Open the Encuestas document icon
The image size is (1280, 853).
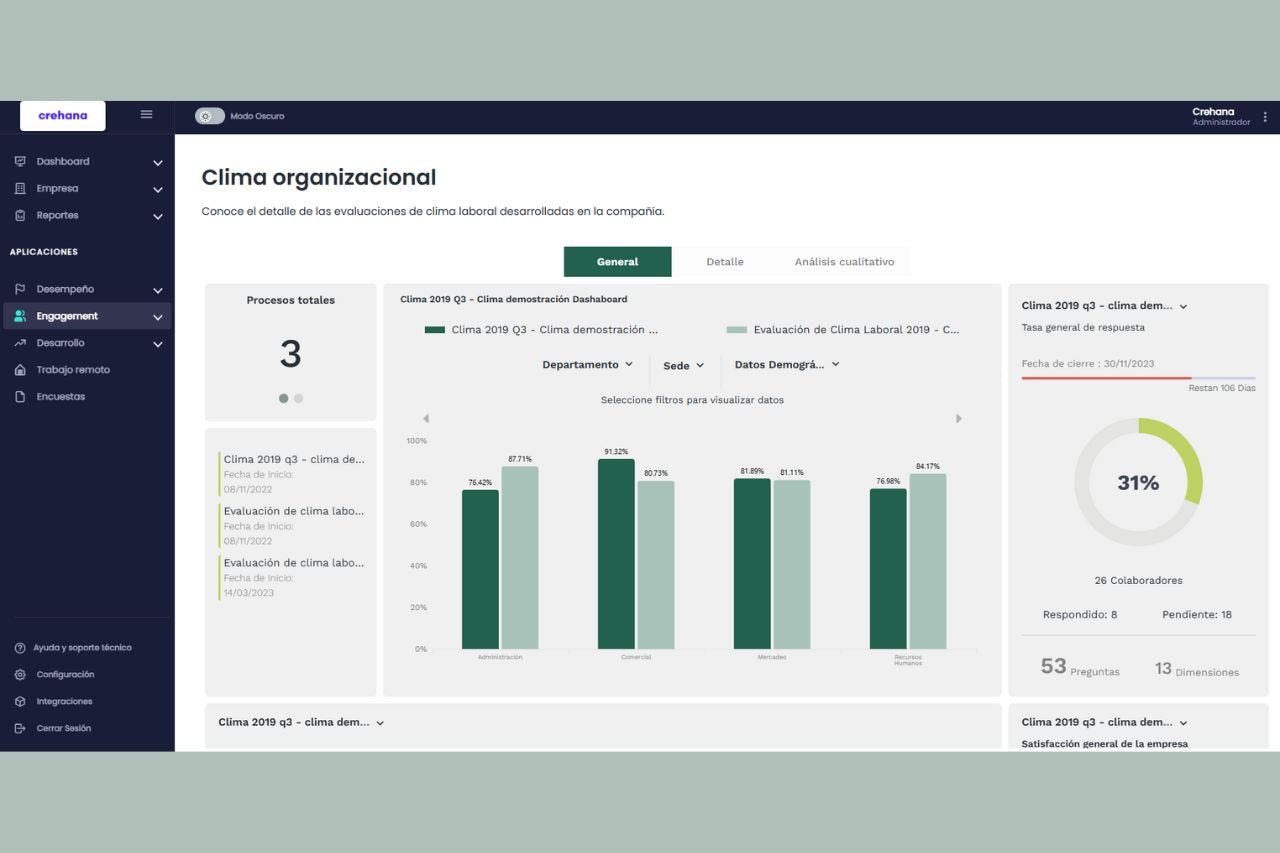click(18, 396)
